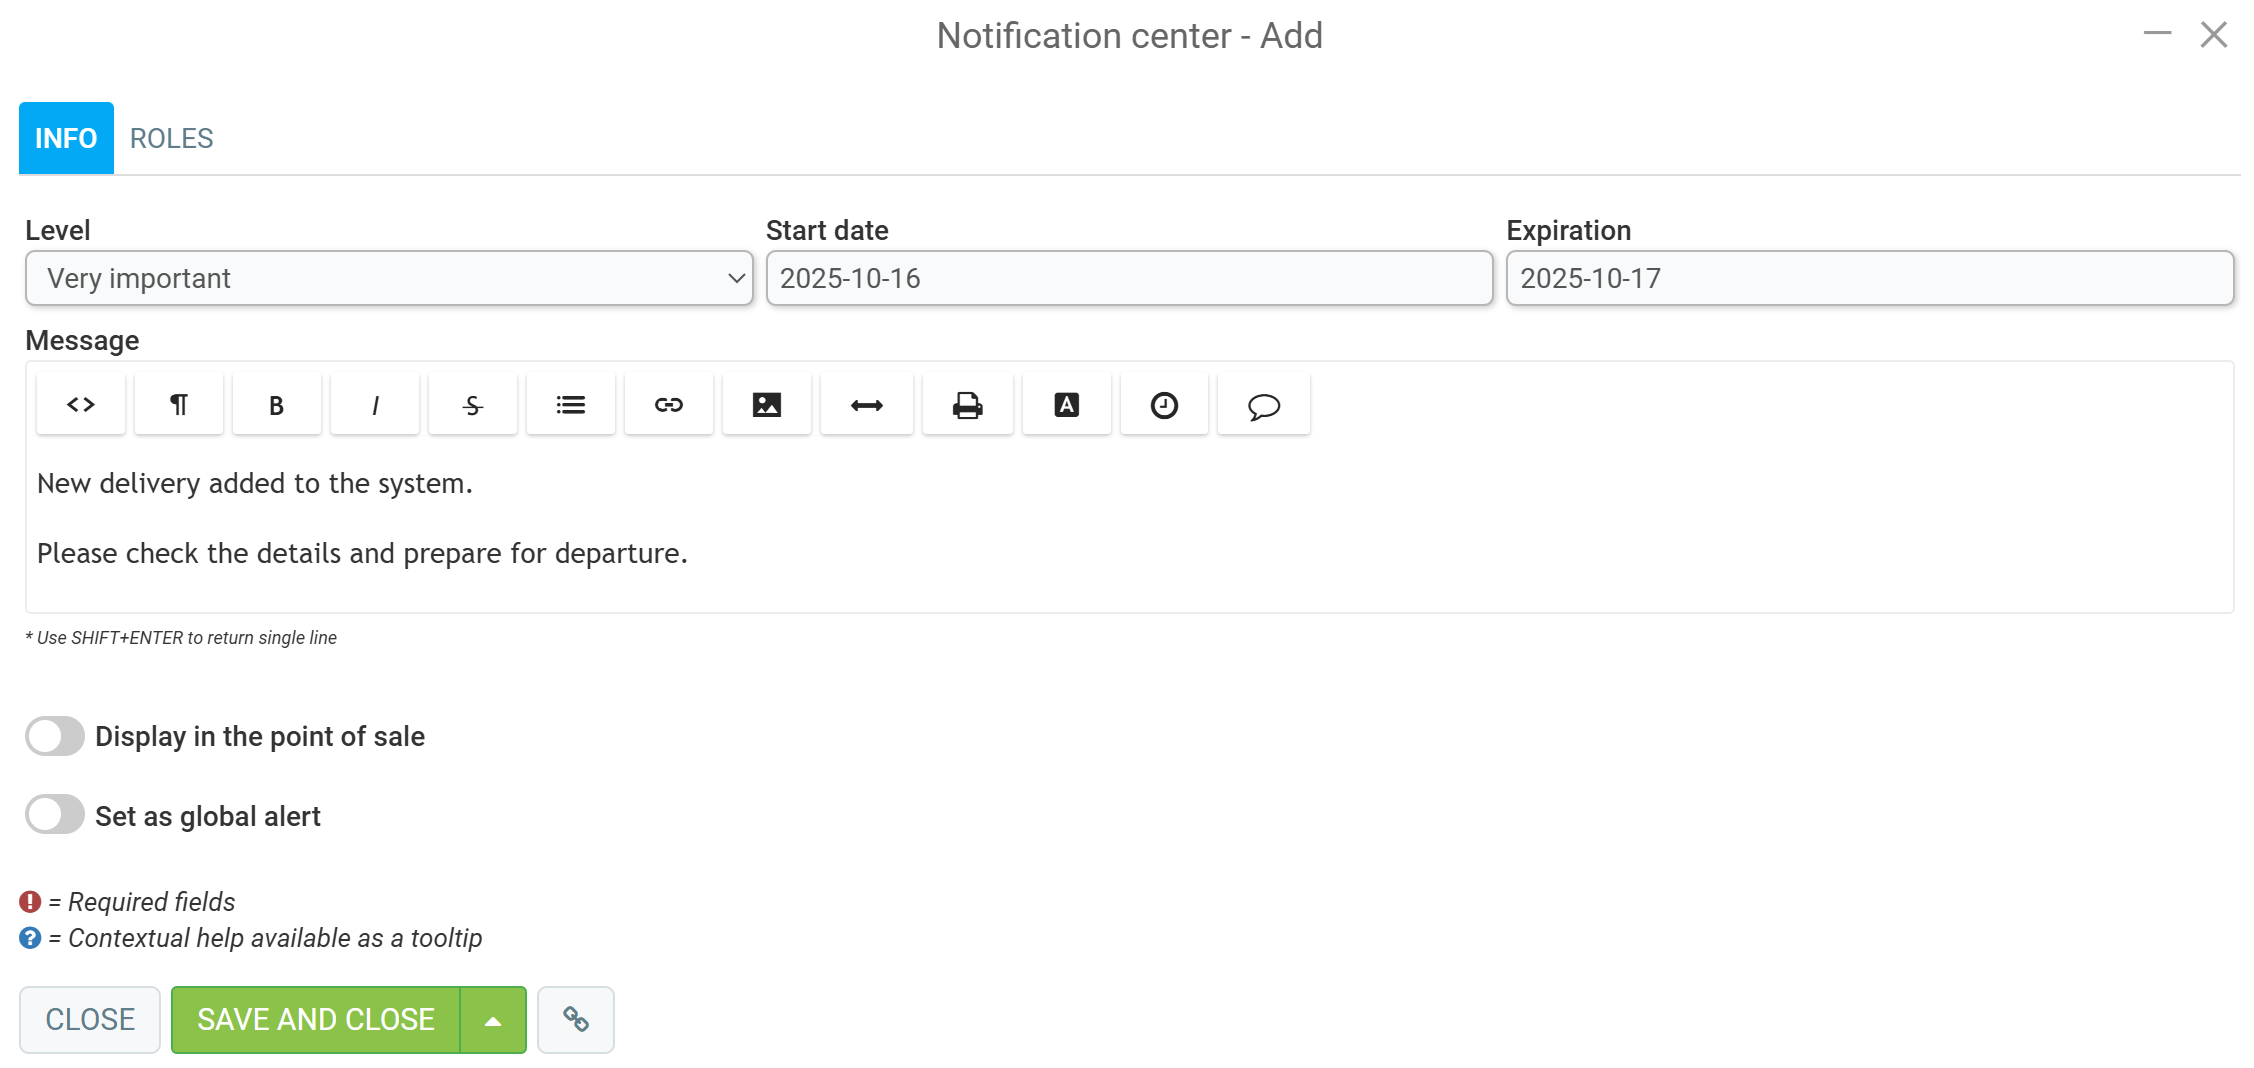Apply strikethrough formatting to the text
The height and width of the screenshot is (1068, 2254).
pyautogui.click(x=473, y=404)
